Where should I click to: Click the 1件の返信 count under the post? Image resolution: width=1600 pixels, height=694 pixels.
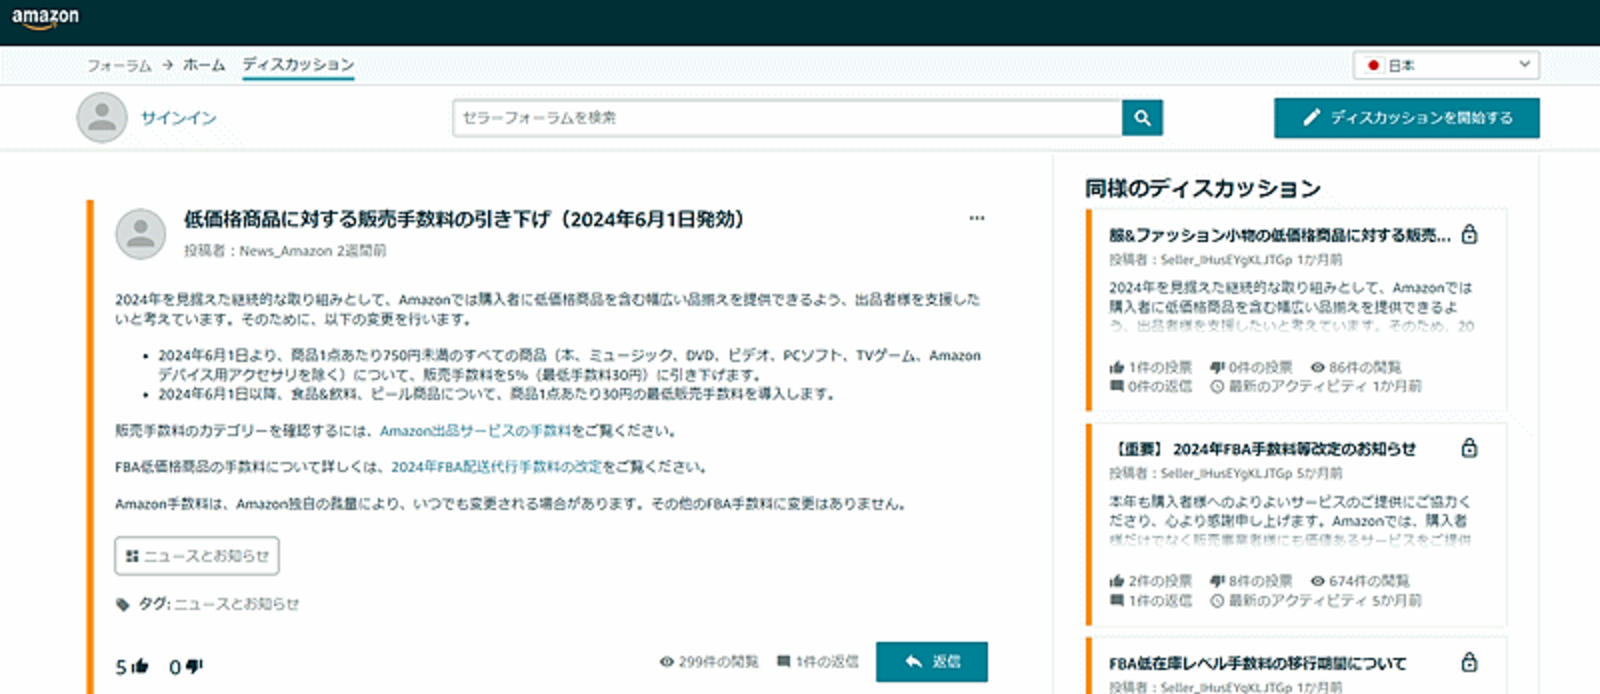pyautogui.click(x=818, y=662)
